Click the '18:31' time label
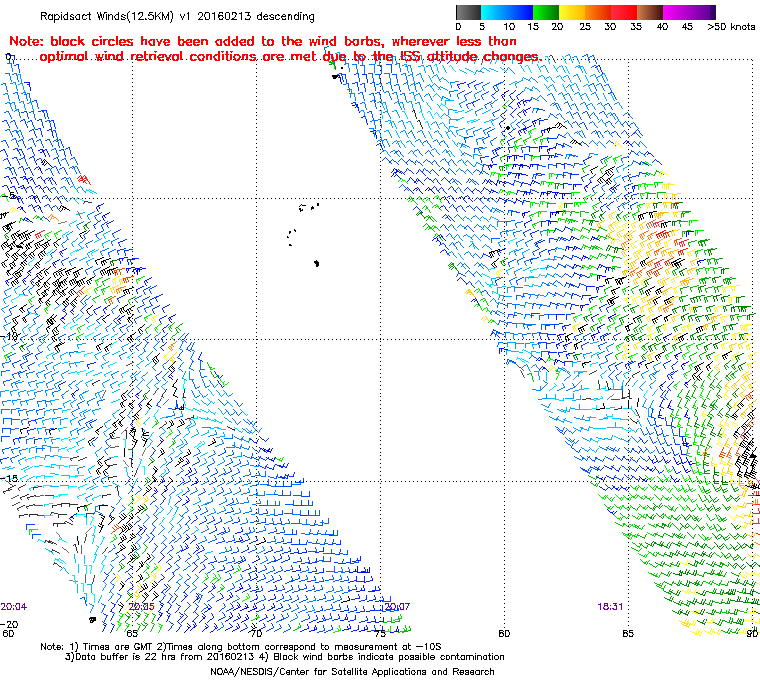Viewport: 760px width, 688px height. [x=610, y=607]
